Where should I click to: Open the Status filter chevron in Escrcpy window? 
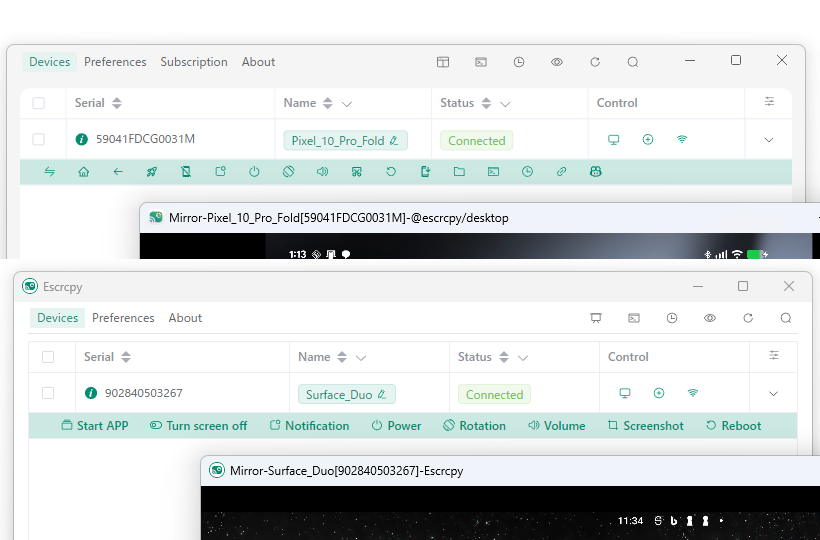(x=523, y=358)
